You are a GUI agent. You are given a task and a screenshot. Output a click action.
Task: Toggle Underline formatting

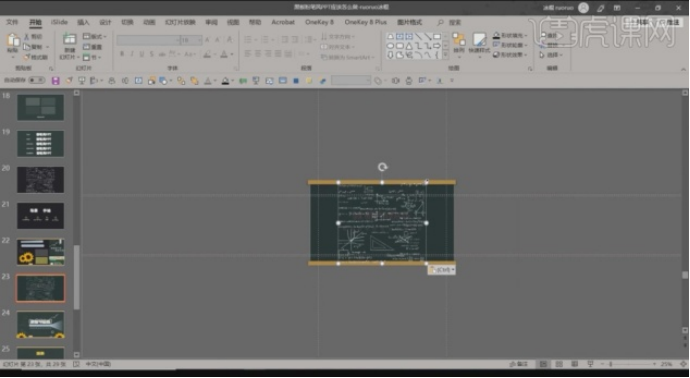coord(142,54)
